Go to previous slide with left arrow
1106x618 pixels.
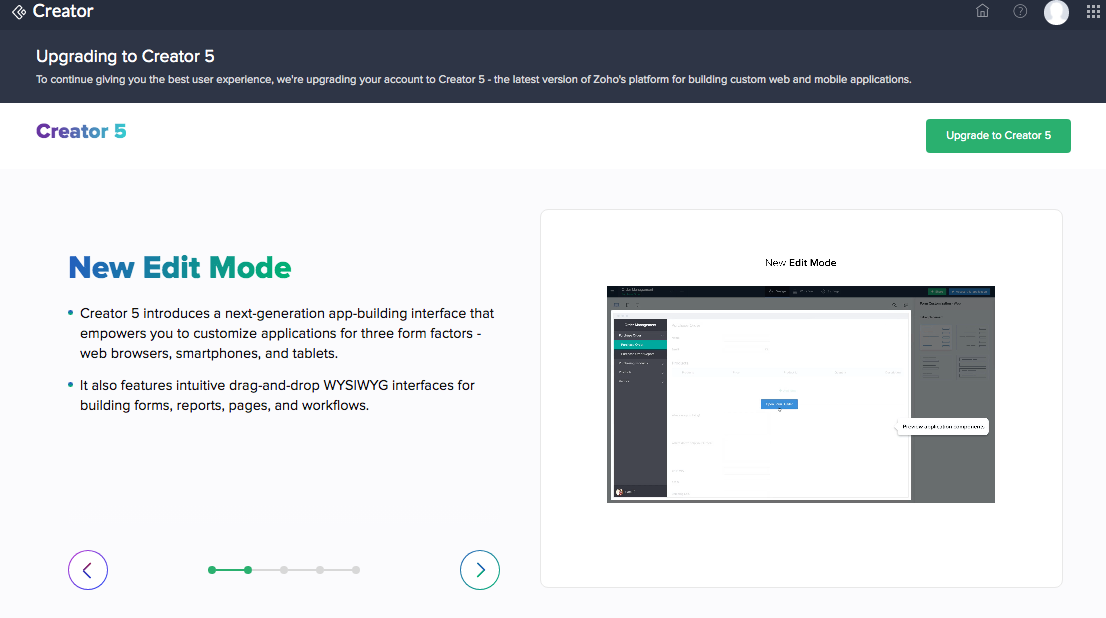(x=88, y=570)
